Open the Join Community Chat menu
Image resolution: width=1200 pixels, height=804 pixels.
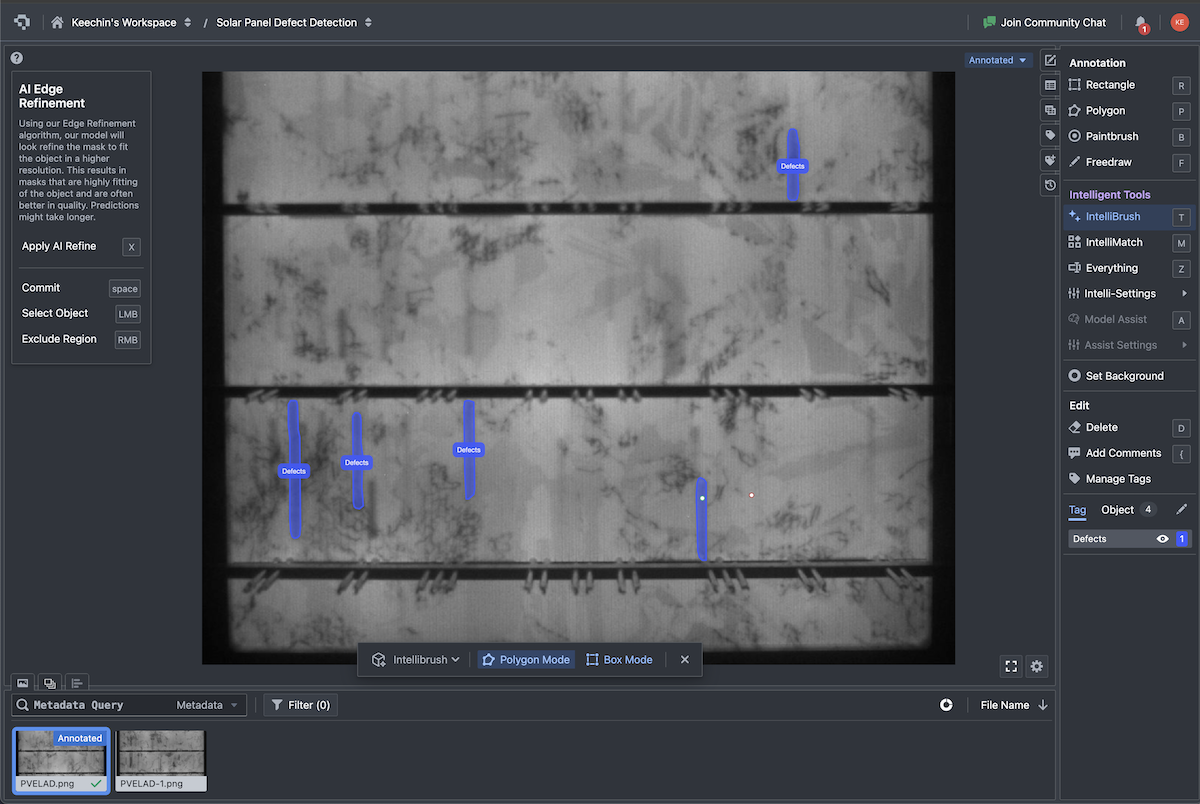coord(1044,21)
